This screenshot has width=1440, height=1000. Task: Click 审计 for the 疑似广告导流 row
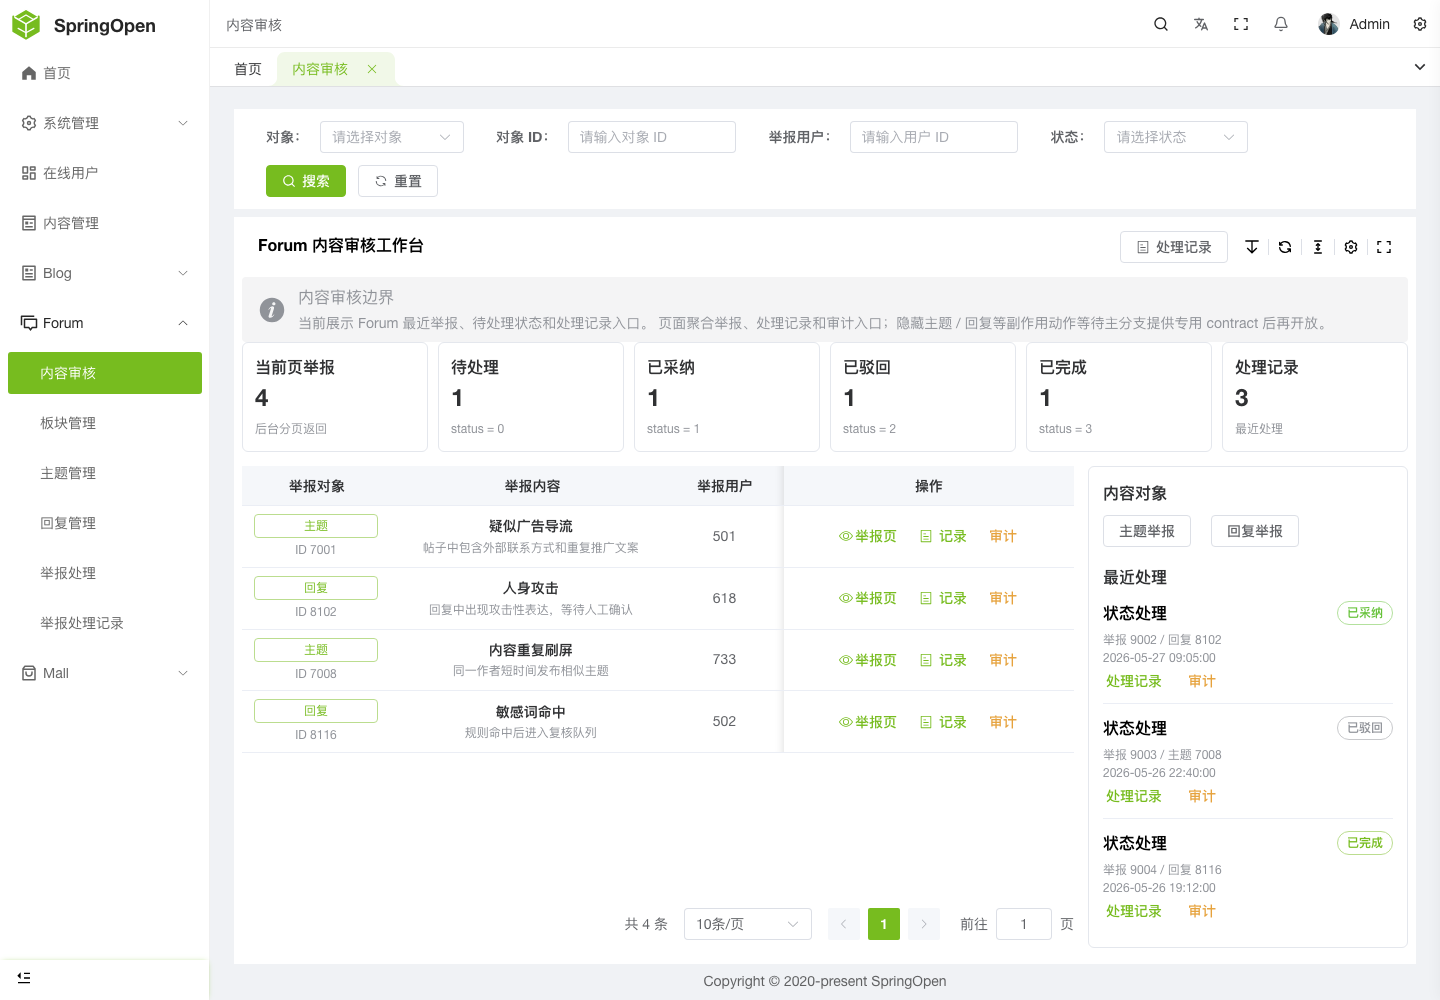[x=1003, y=536]
